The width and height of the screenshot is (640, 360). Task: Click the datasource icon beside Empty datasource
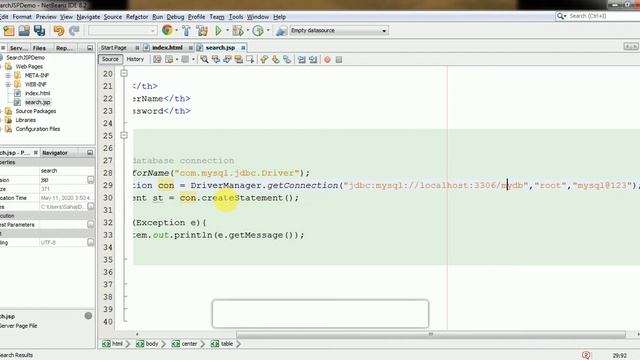[281, 31]
